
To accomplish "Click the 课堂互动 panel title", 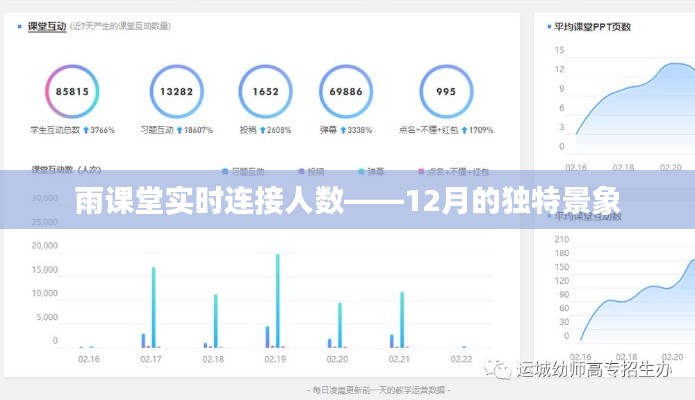I will [x=47, y=27].
